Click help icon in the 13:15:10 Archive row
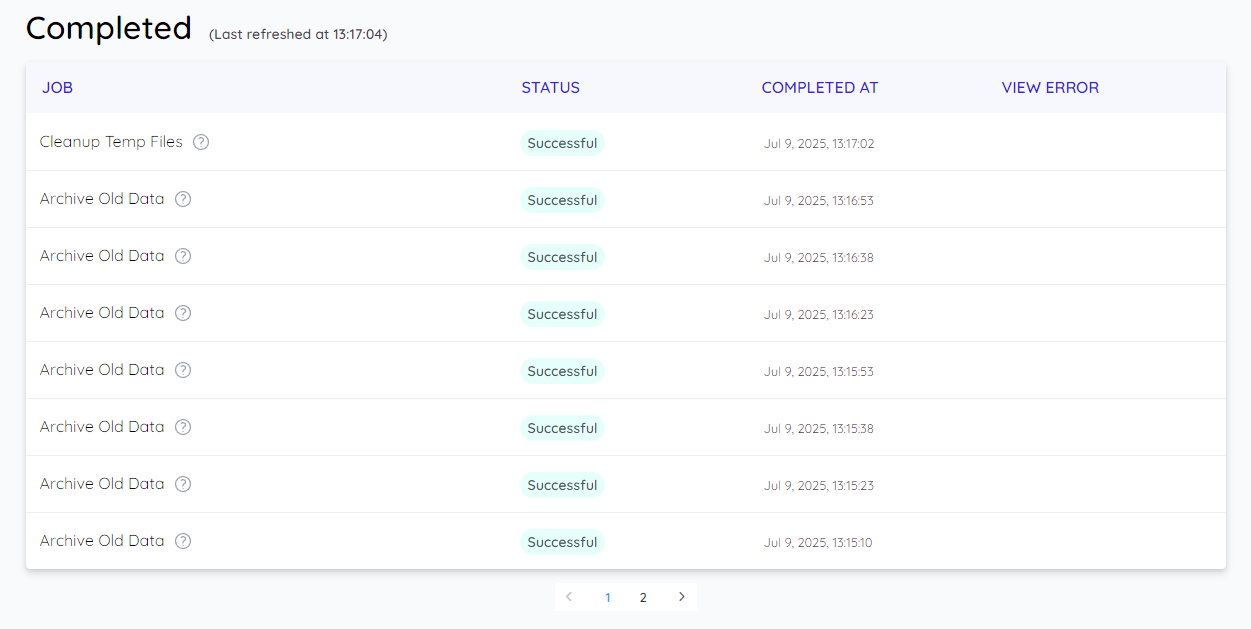 coord(183,541)
